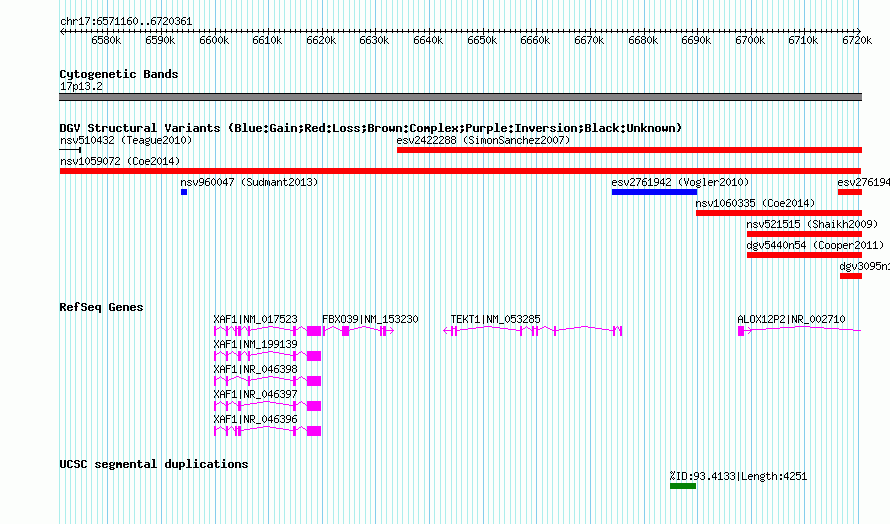The height and width of the screenshot is (524, 890).
Task: Select the XAF1|NR_046398 transcript label
Action: 255,370
